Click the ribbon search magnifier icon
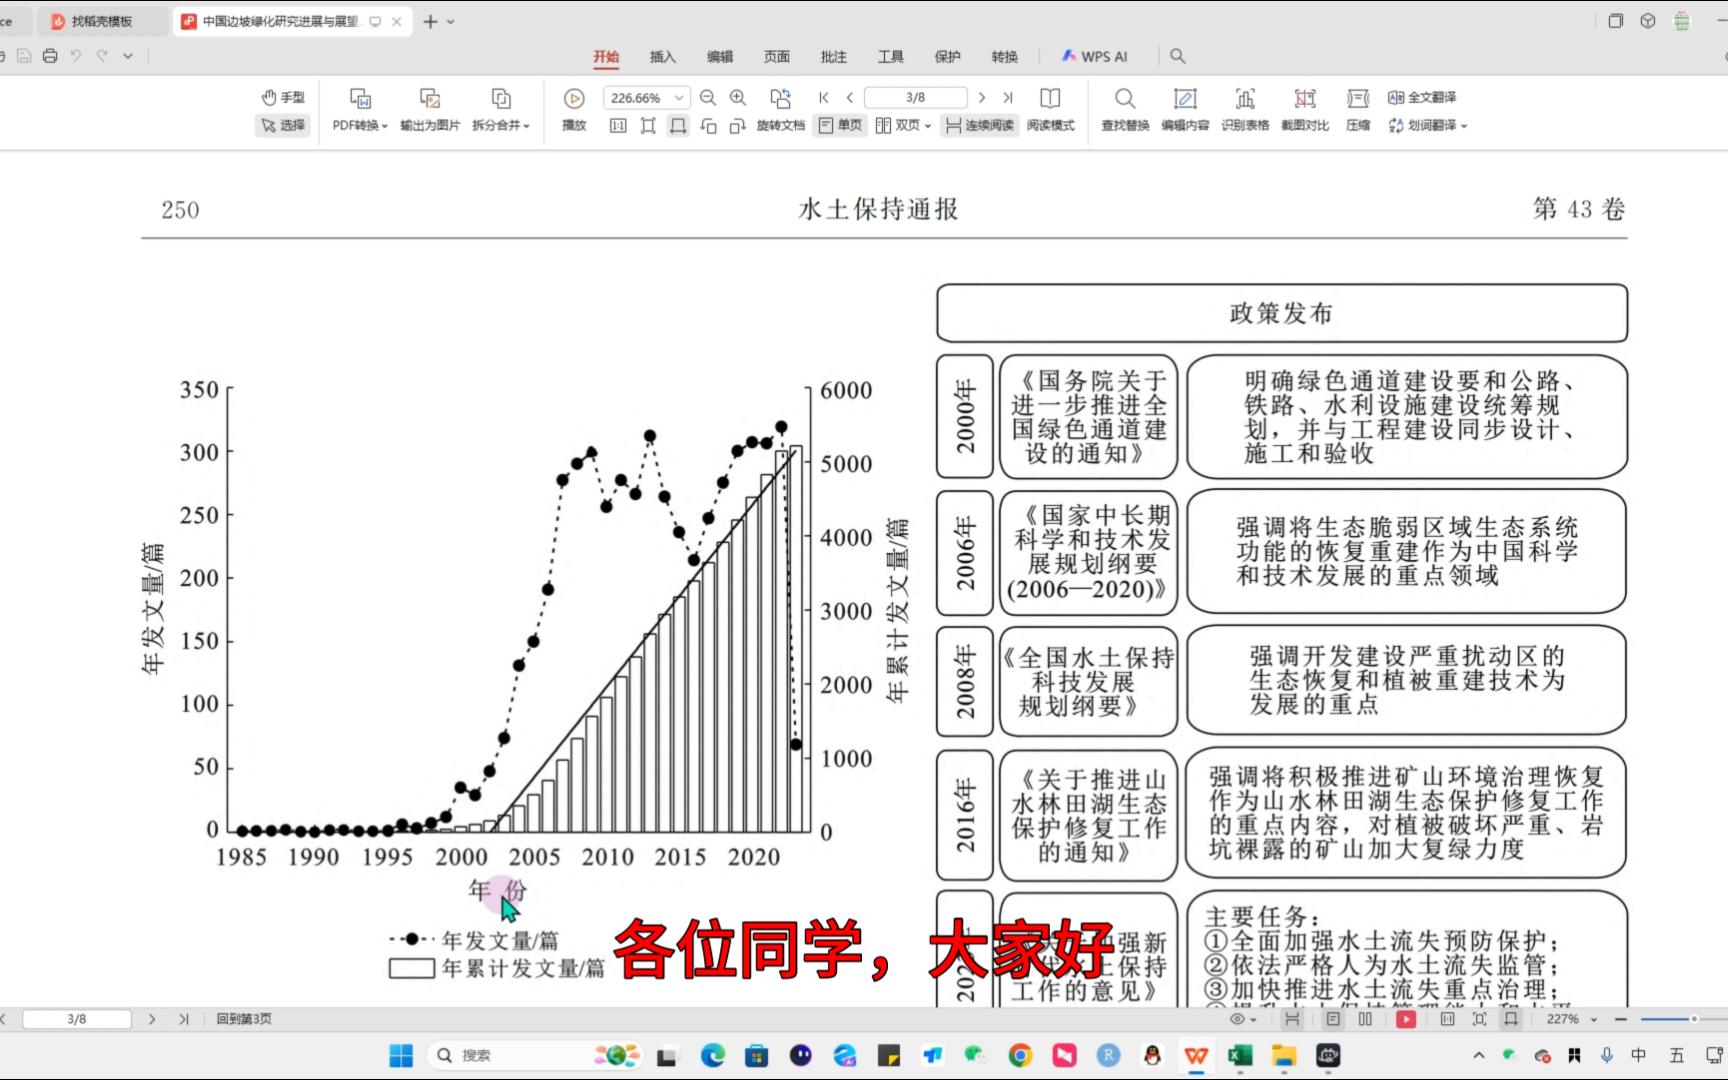Viewport: 1728px width, 1080px height. coord(1178,57)
